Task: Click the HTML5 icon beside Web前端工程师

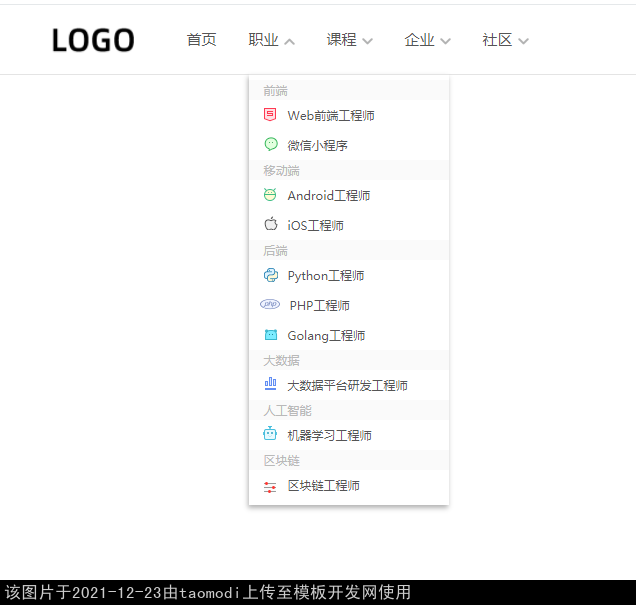Action: click(x=270, y=115)
